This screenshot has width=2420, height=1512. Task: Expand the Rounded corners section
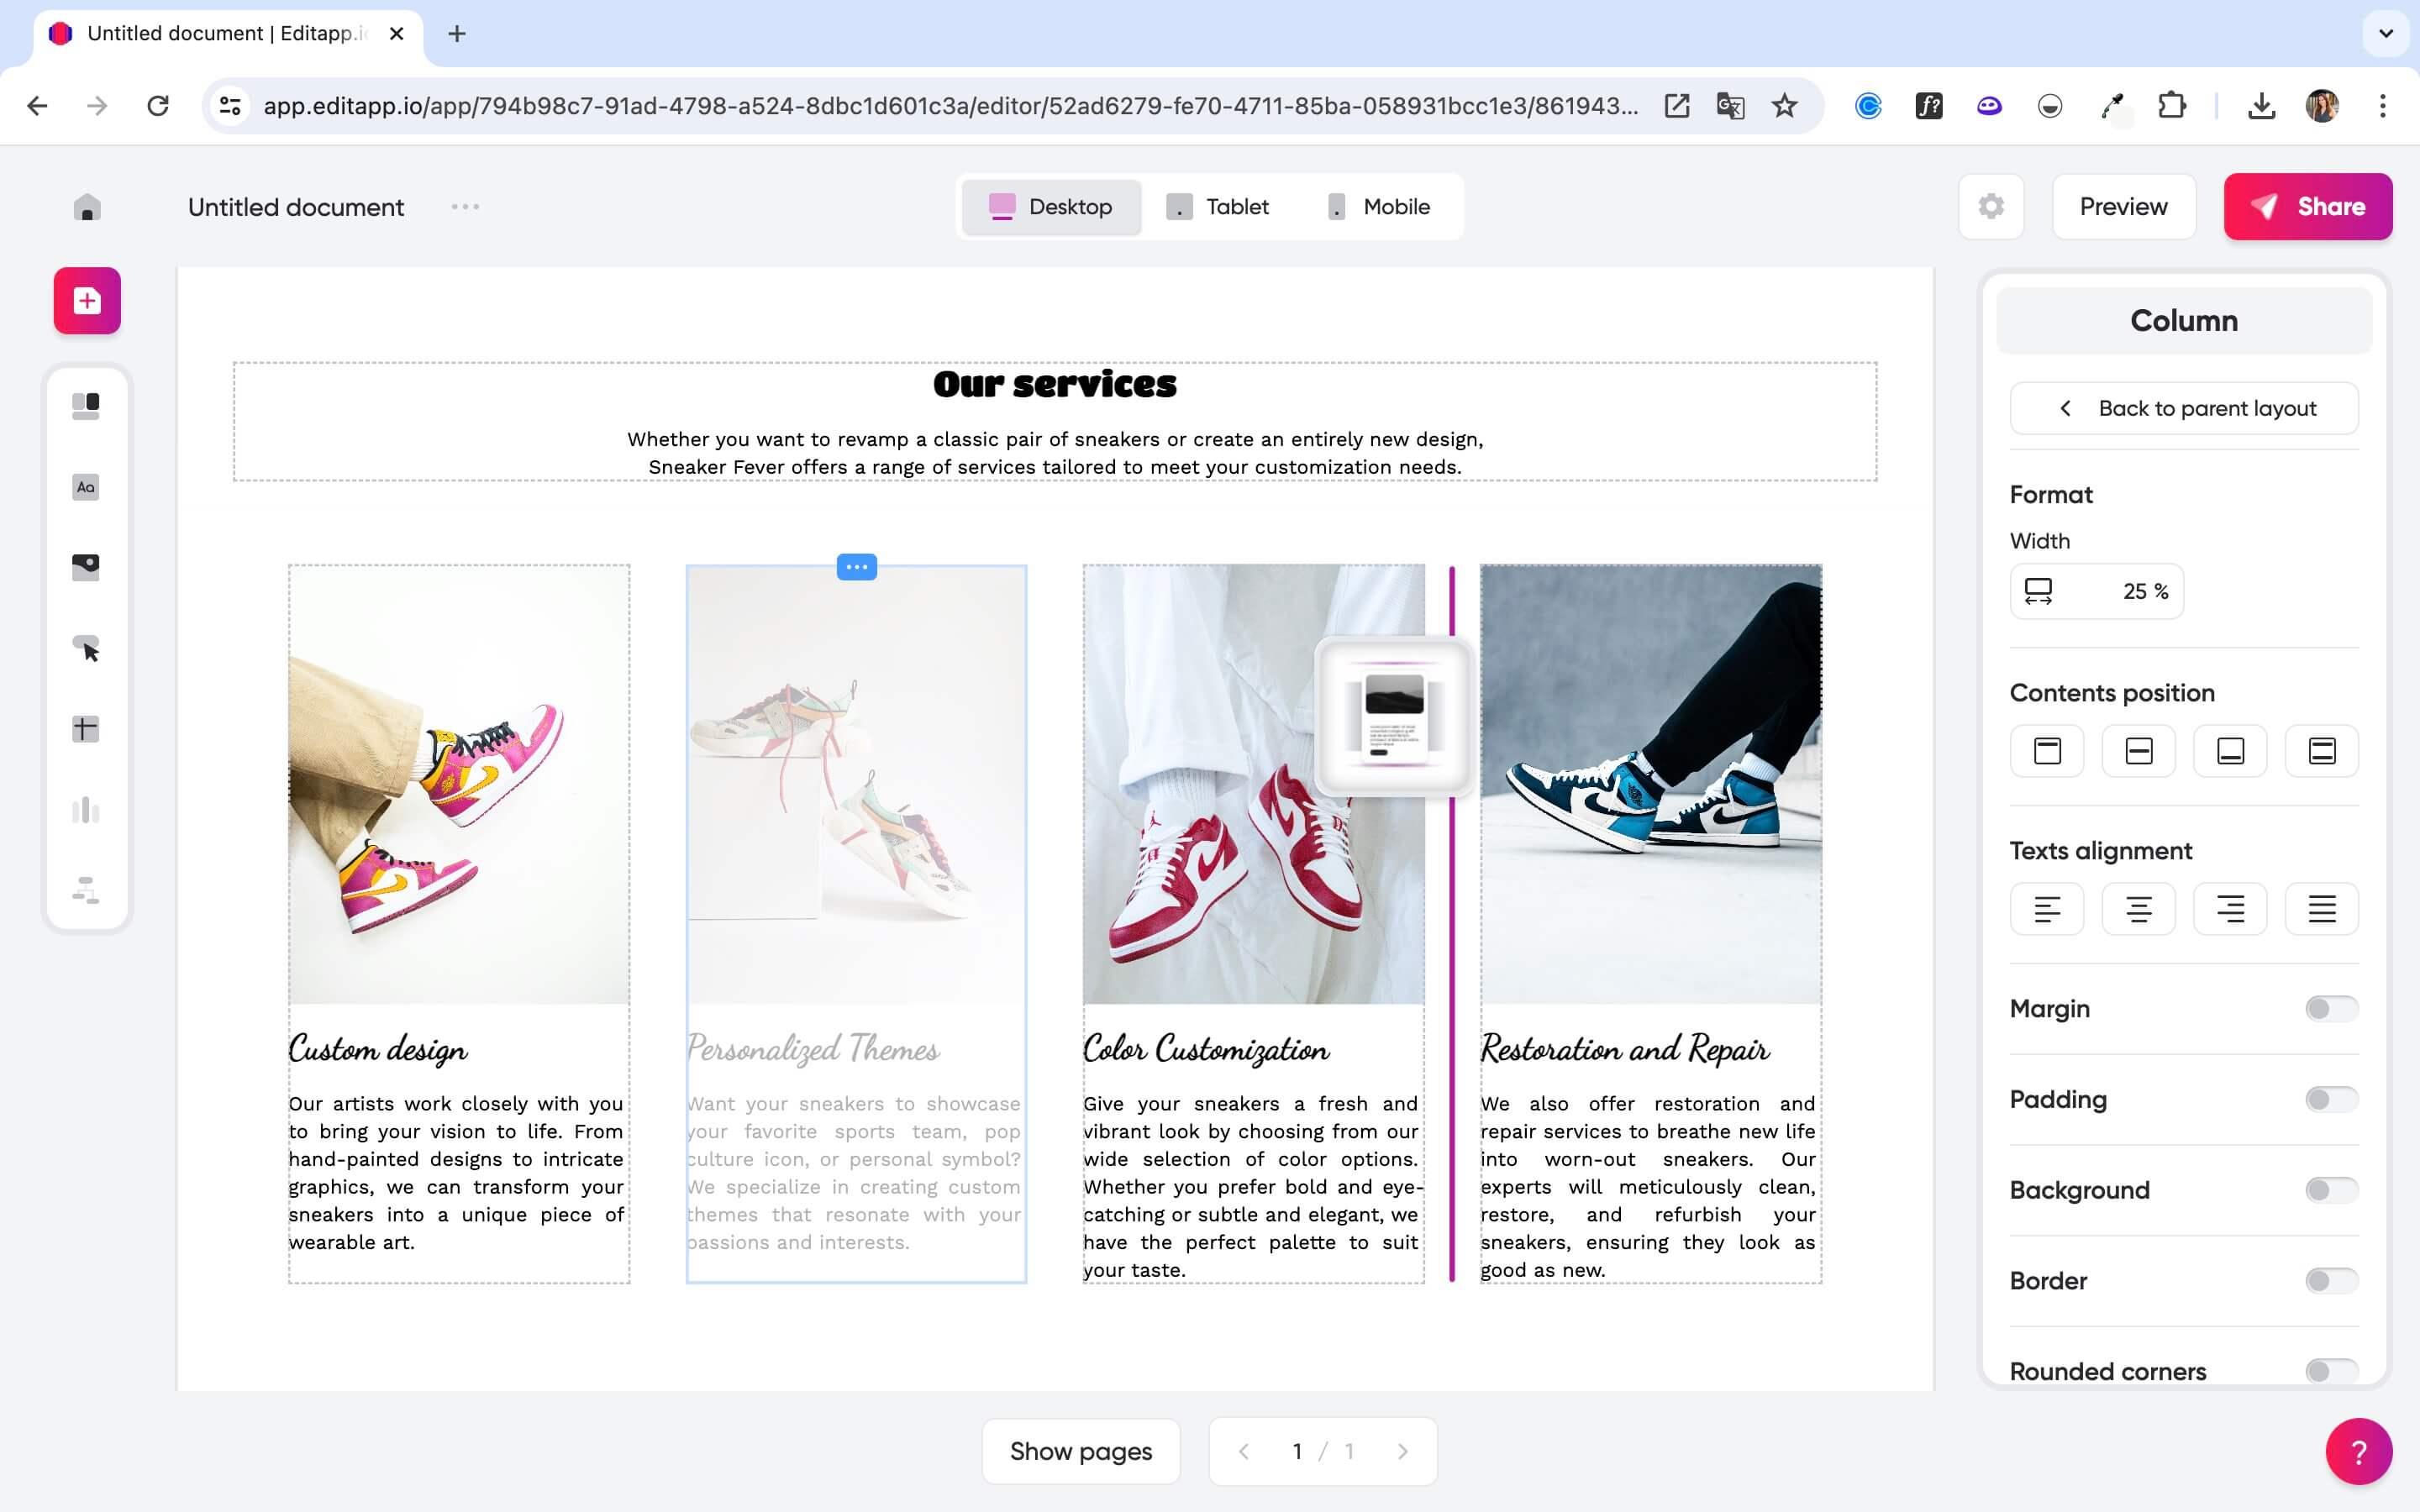tap(2329, 1371)
